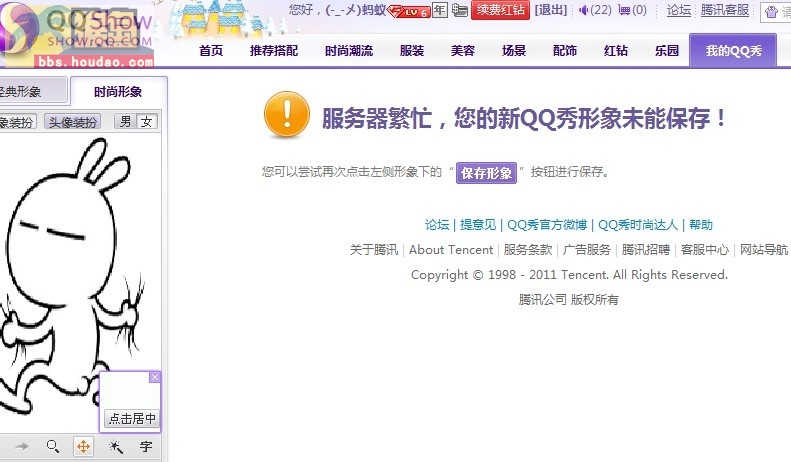Open 关于腾讯 footer link
This screenshot has height=462, width=791.
pyautogui.click(x=374, y=250)
